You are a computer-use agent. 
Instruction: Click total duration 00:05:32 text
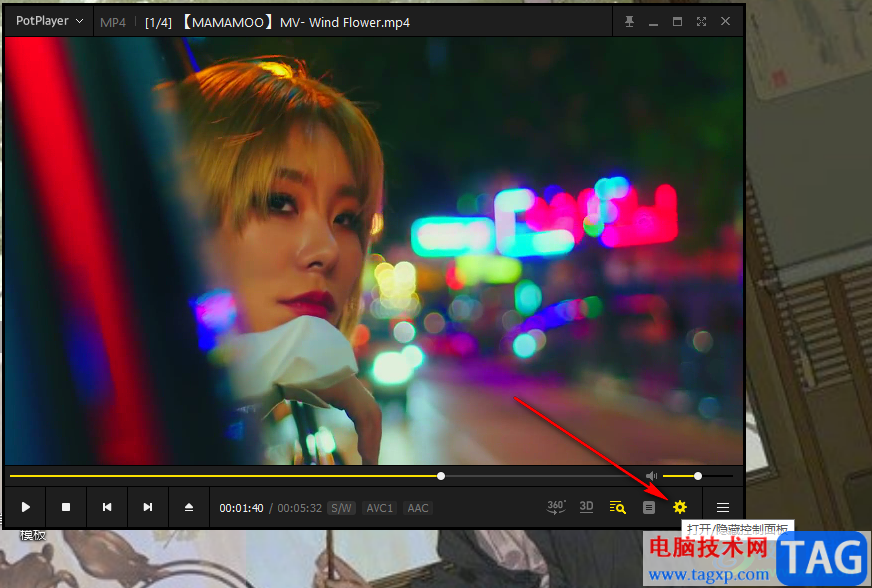pos(300,508)
